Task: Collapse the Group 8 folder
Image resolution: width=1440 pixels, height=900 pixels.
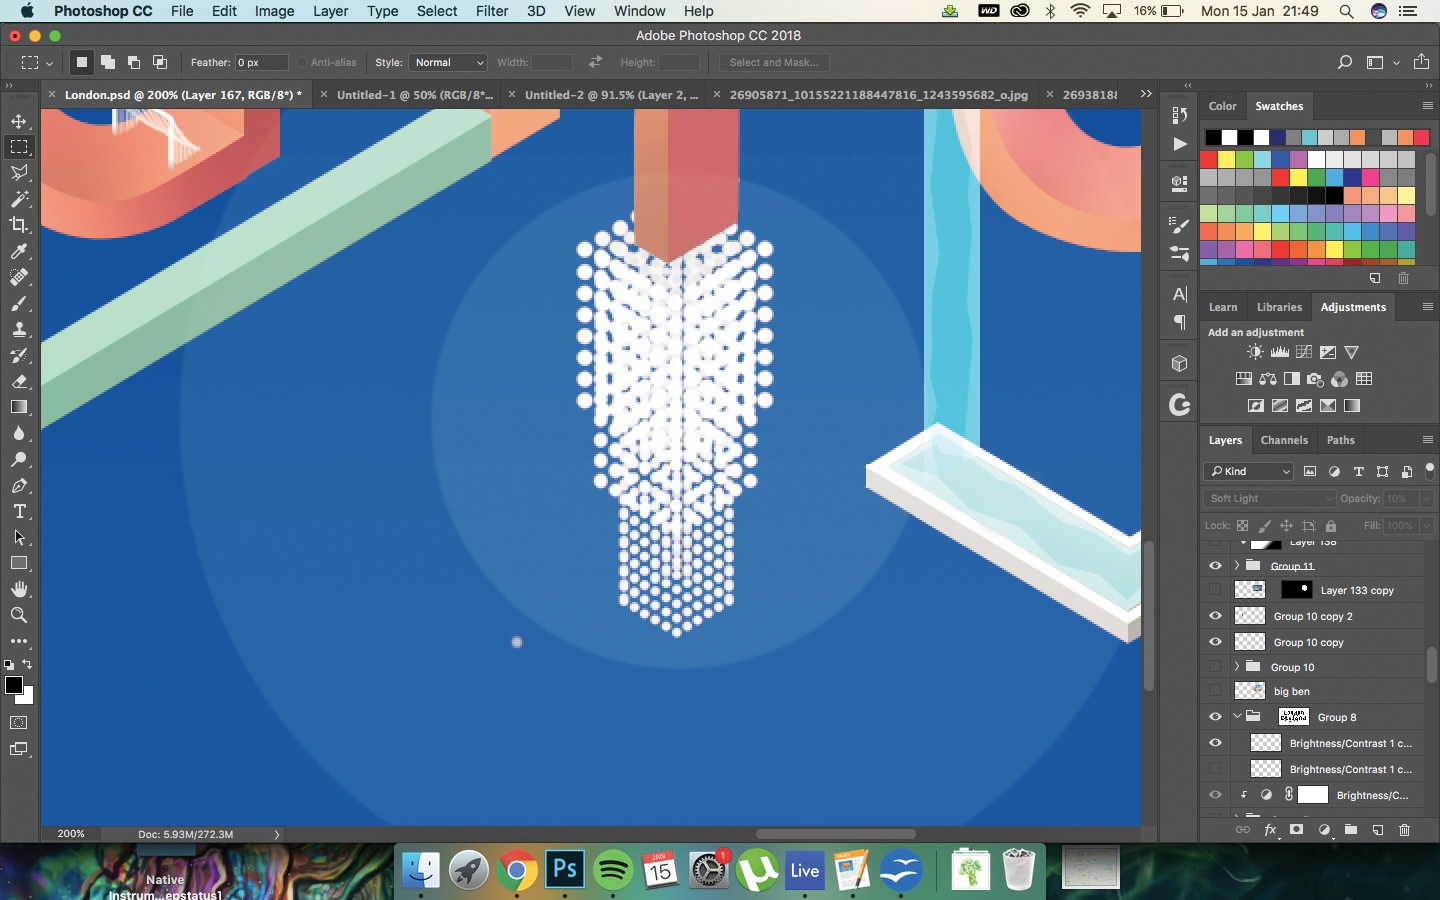Action: click(1237, 716)
